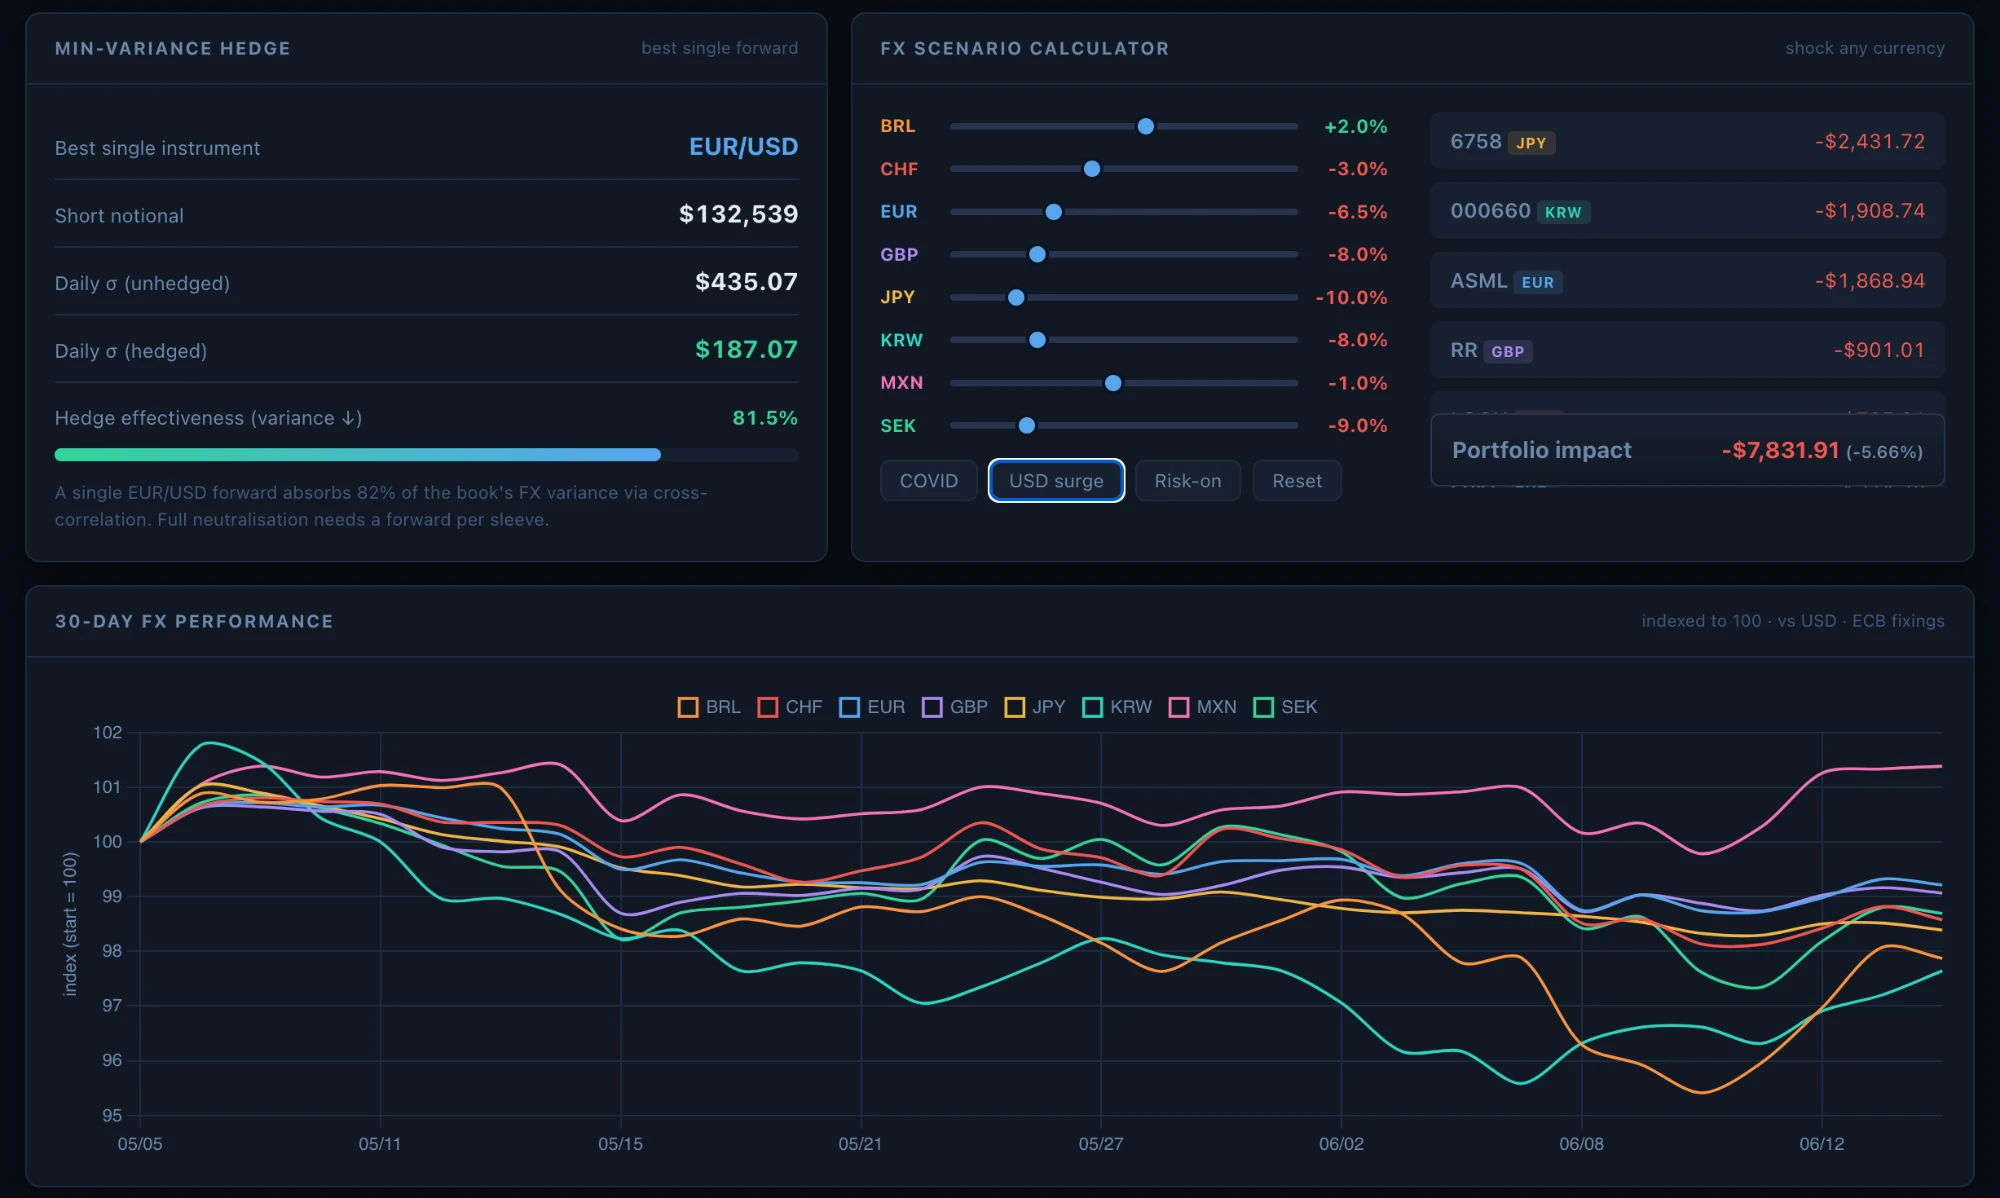Toggle KRW series in chart legend
The width and height of the screenshot is (2000, 1198).
pos(1117,707)
